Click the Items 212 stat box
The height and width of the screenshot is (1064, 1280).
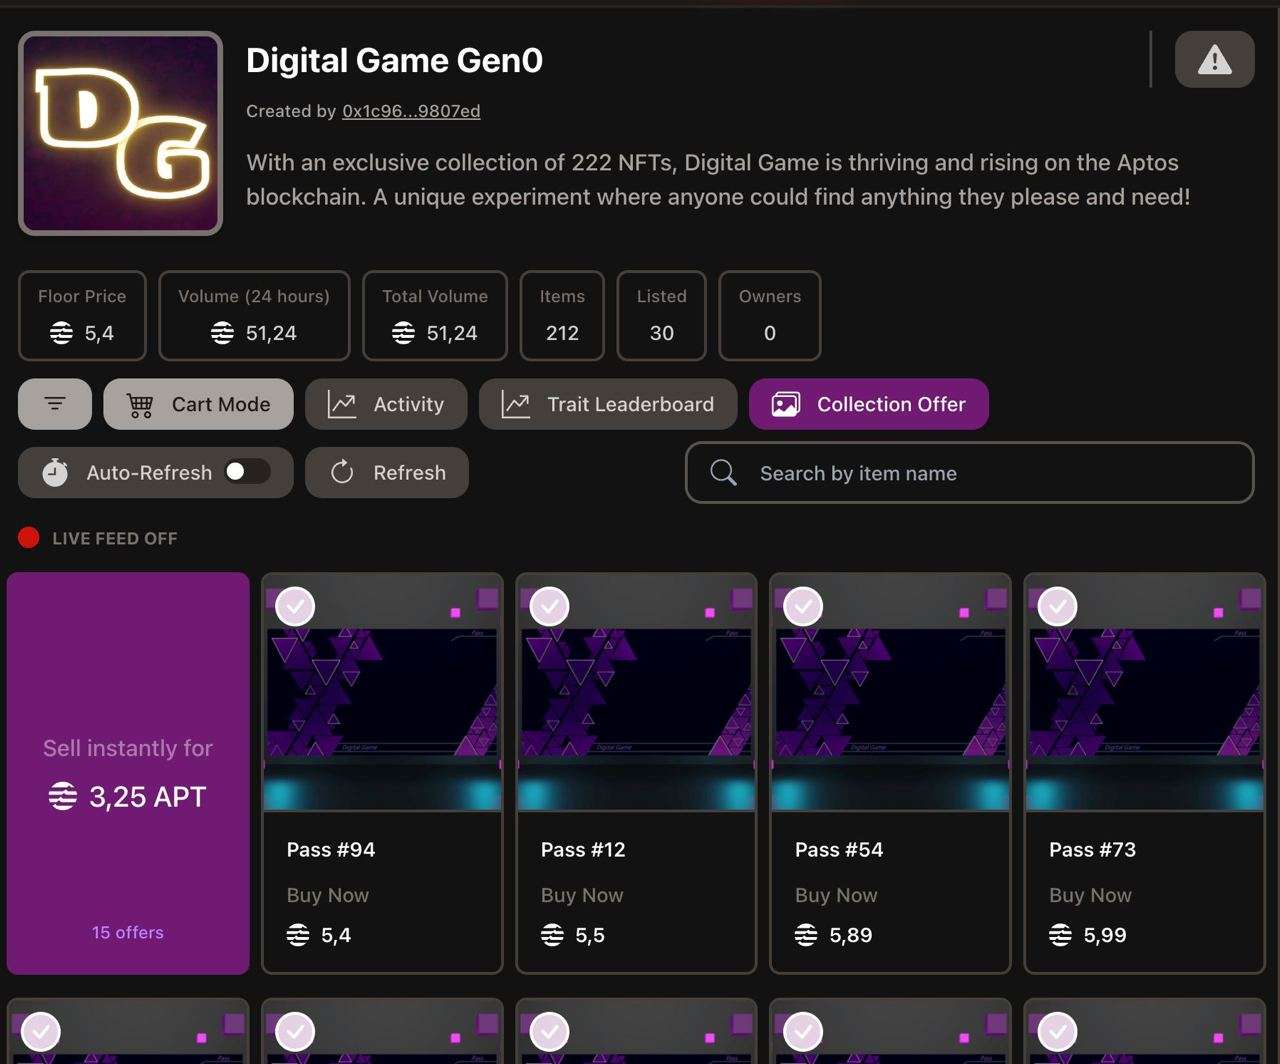(562, 315)
